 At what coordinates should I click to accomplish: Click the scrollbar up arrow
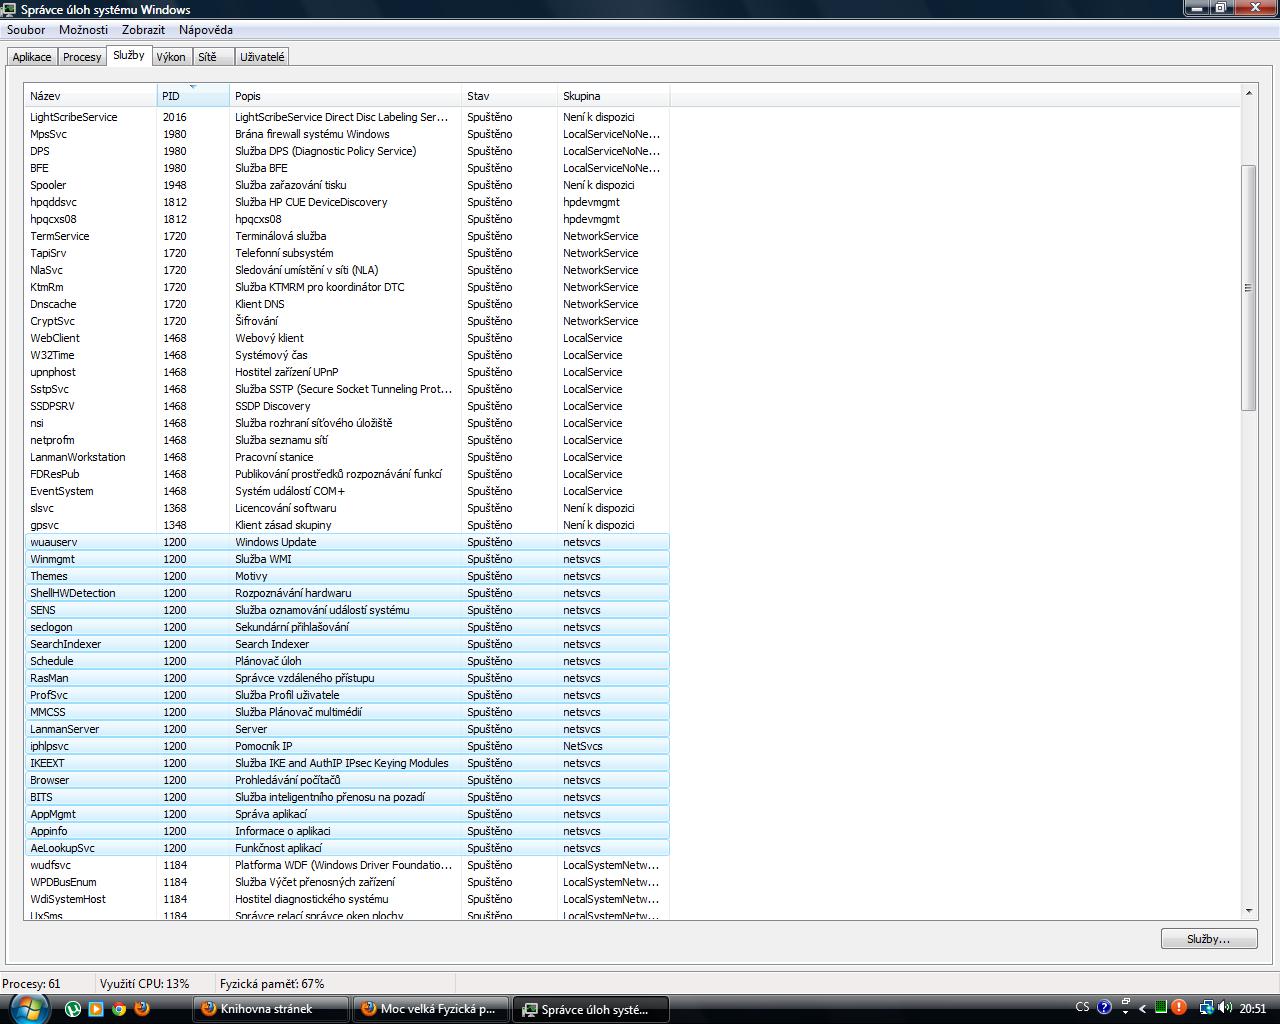coord(1248,93)
